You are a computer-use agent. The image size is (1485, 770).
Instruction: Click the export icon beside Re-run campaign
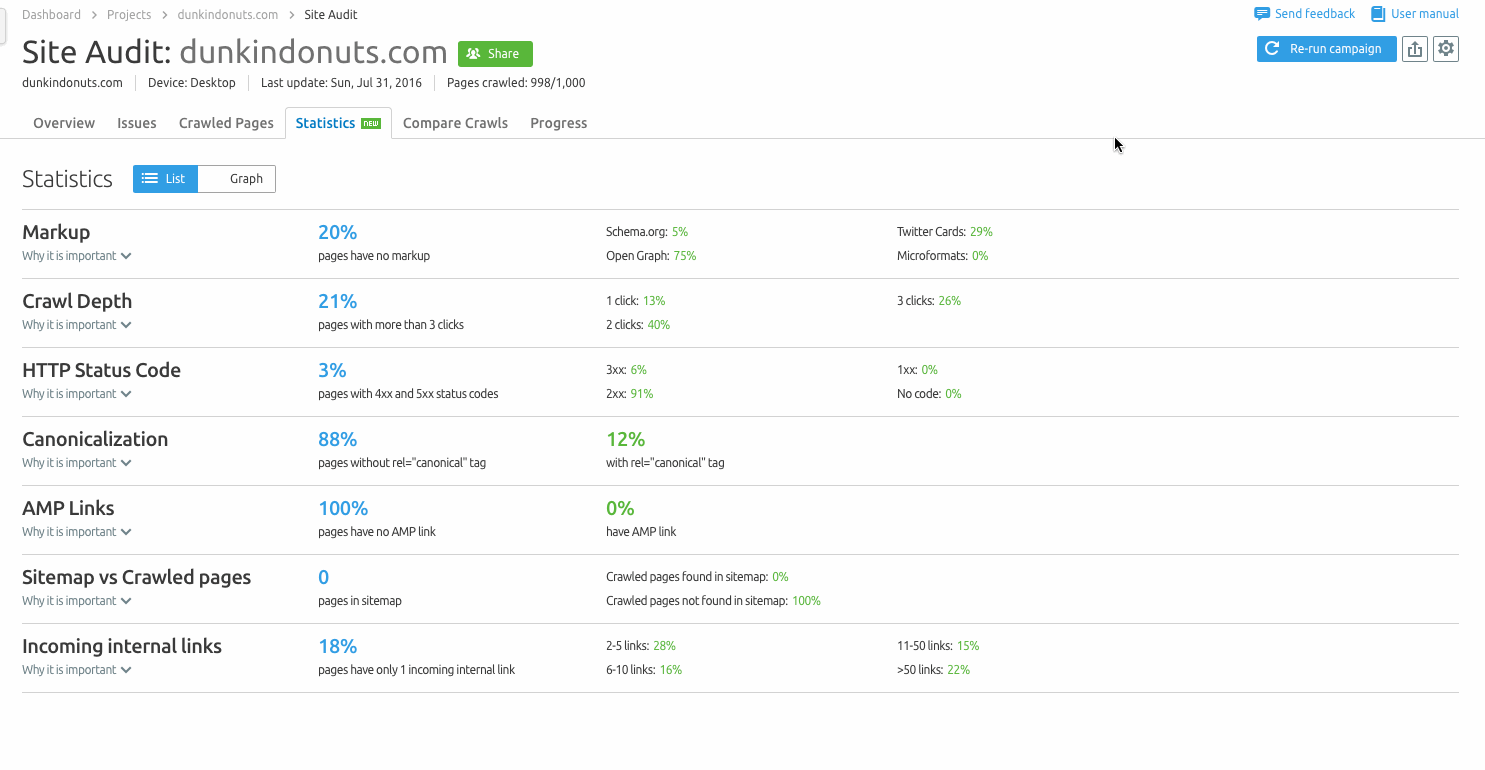point(1414,49)
